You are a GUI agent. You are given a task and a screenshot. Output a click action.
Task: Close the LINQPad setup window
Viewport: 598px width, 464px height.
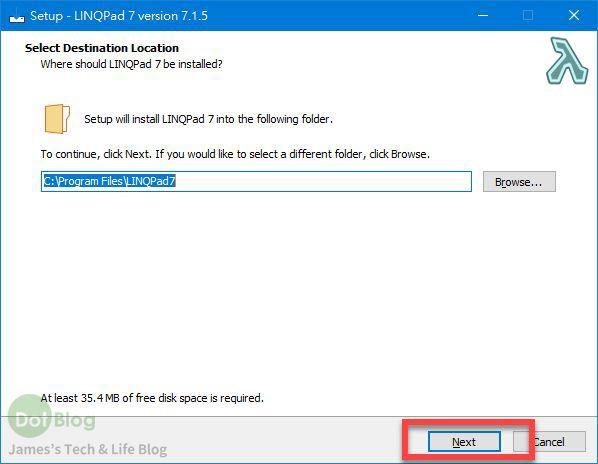574,15
